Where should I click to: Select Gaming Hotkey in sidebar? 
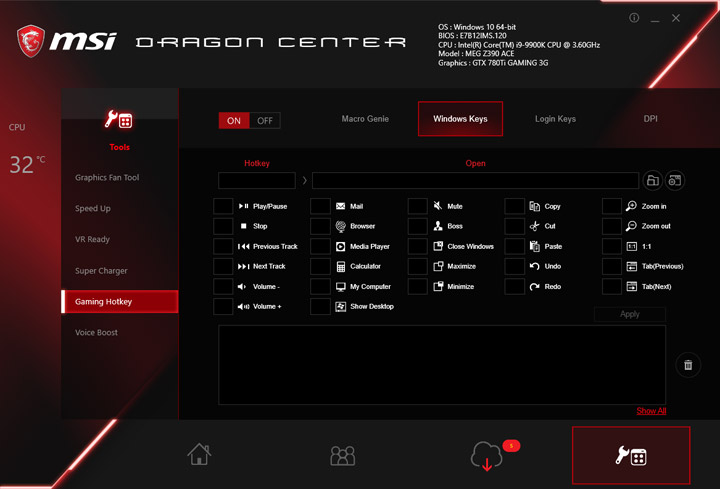point(120,302)
